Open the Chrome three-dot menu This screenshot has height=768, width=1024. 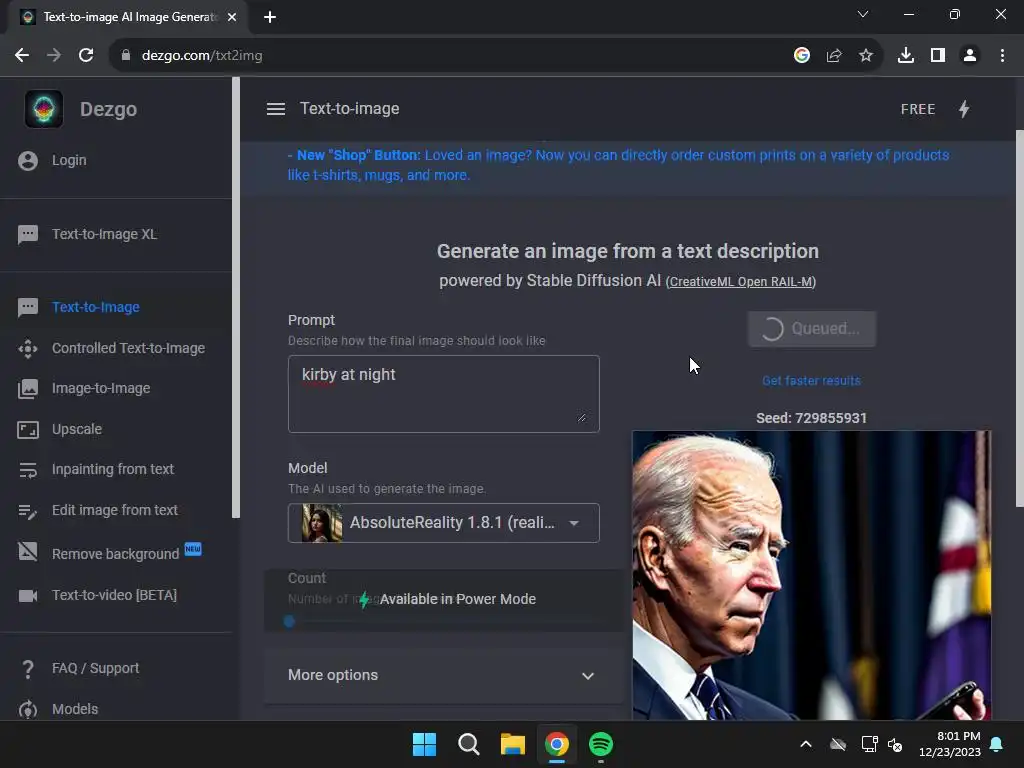click(x=1002, y=56)
